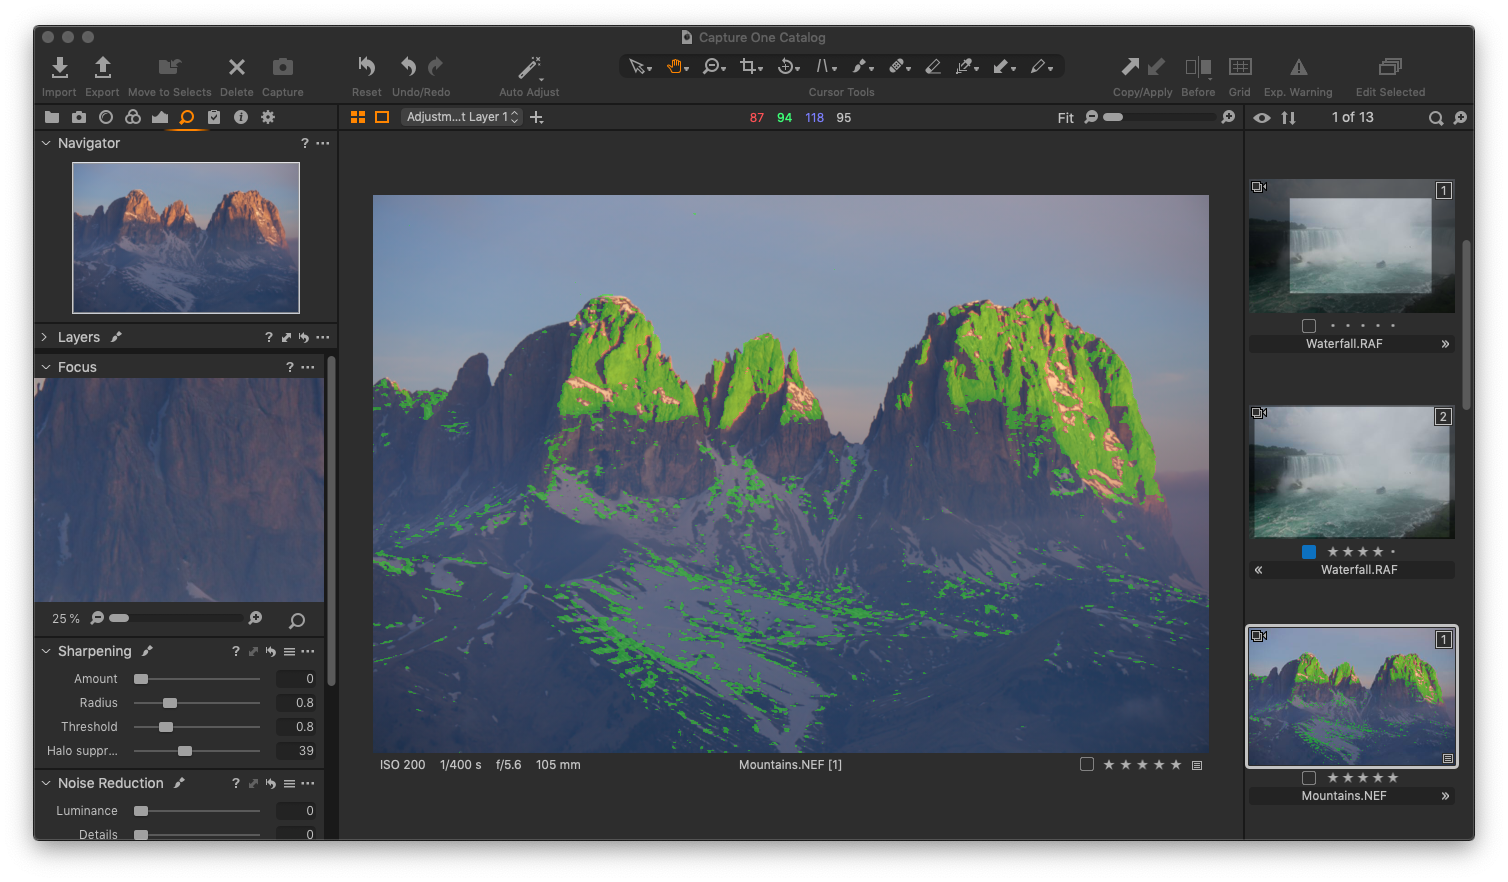Click the Grid icon in the toolbar

click(1240, 67)
